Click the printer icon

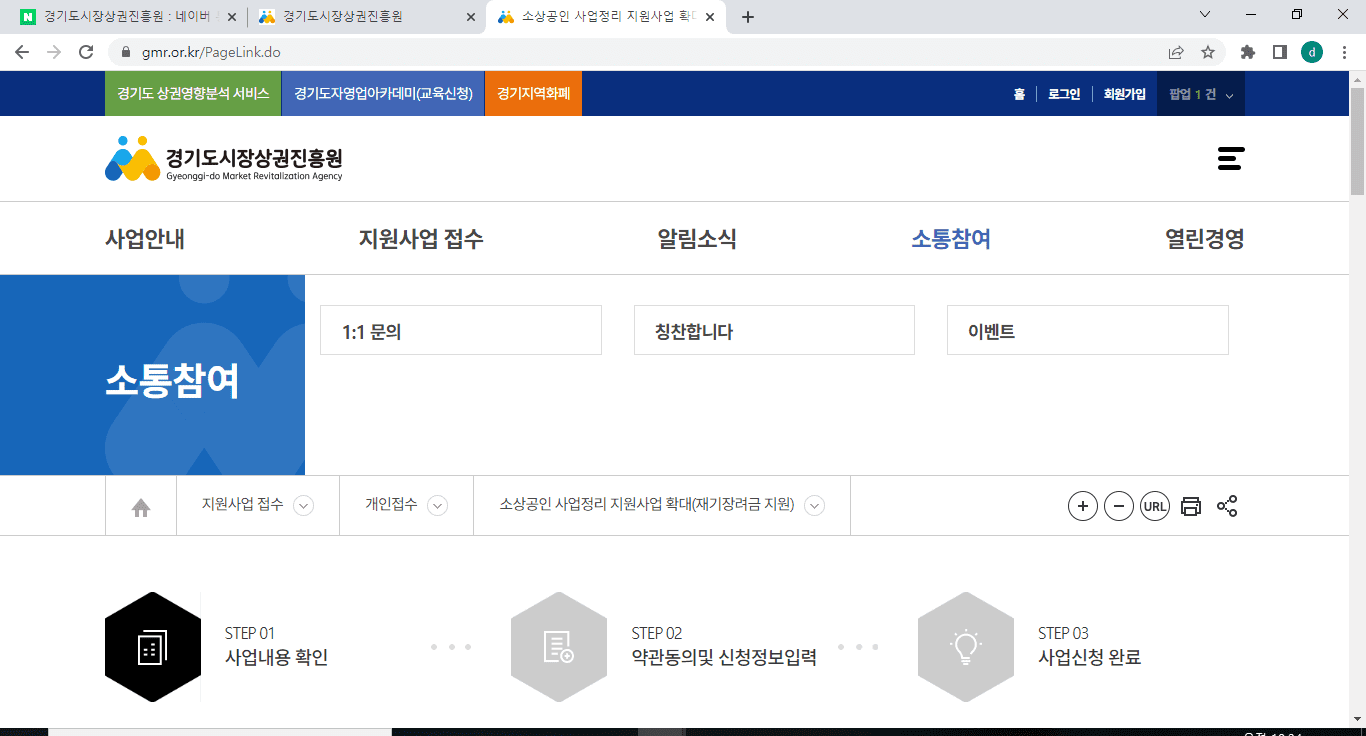[x=1191, y=506]
